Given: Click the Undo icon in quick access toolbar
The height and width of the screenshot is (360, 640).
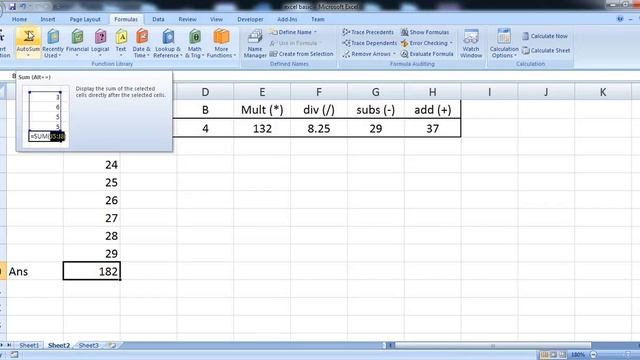Looking at the screenshot, I should (23, 7).
